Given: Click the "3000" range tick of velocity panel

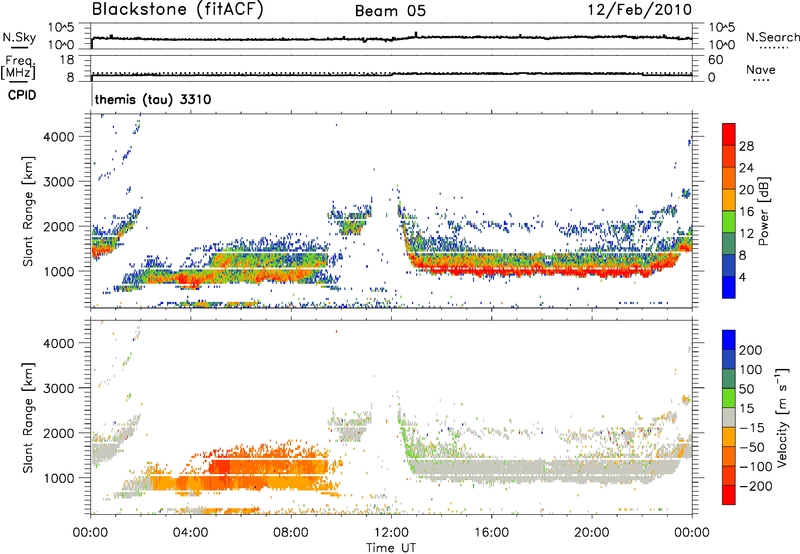Looking at the screenshot, I should click(58, 388).
